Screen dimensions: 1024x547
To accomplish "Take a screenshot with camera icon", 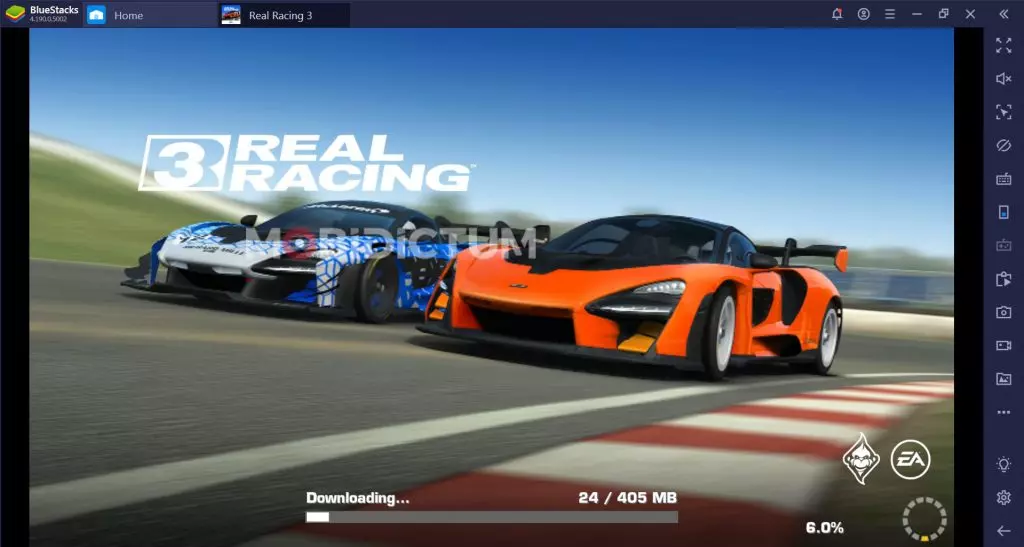I will 1003,312.
